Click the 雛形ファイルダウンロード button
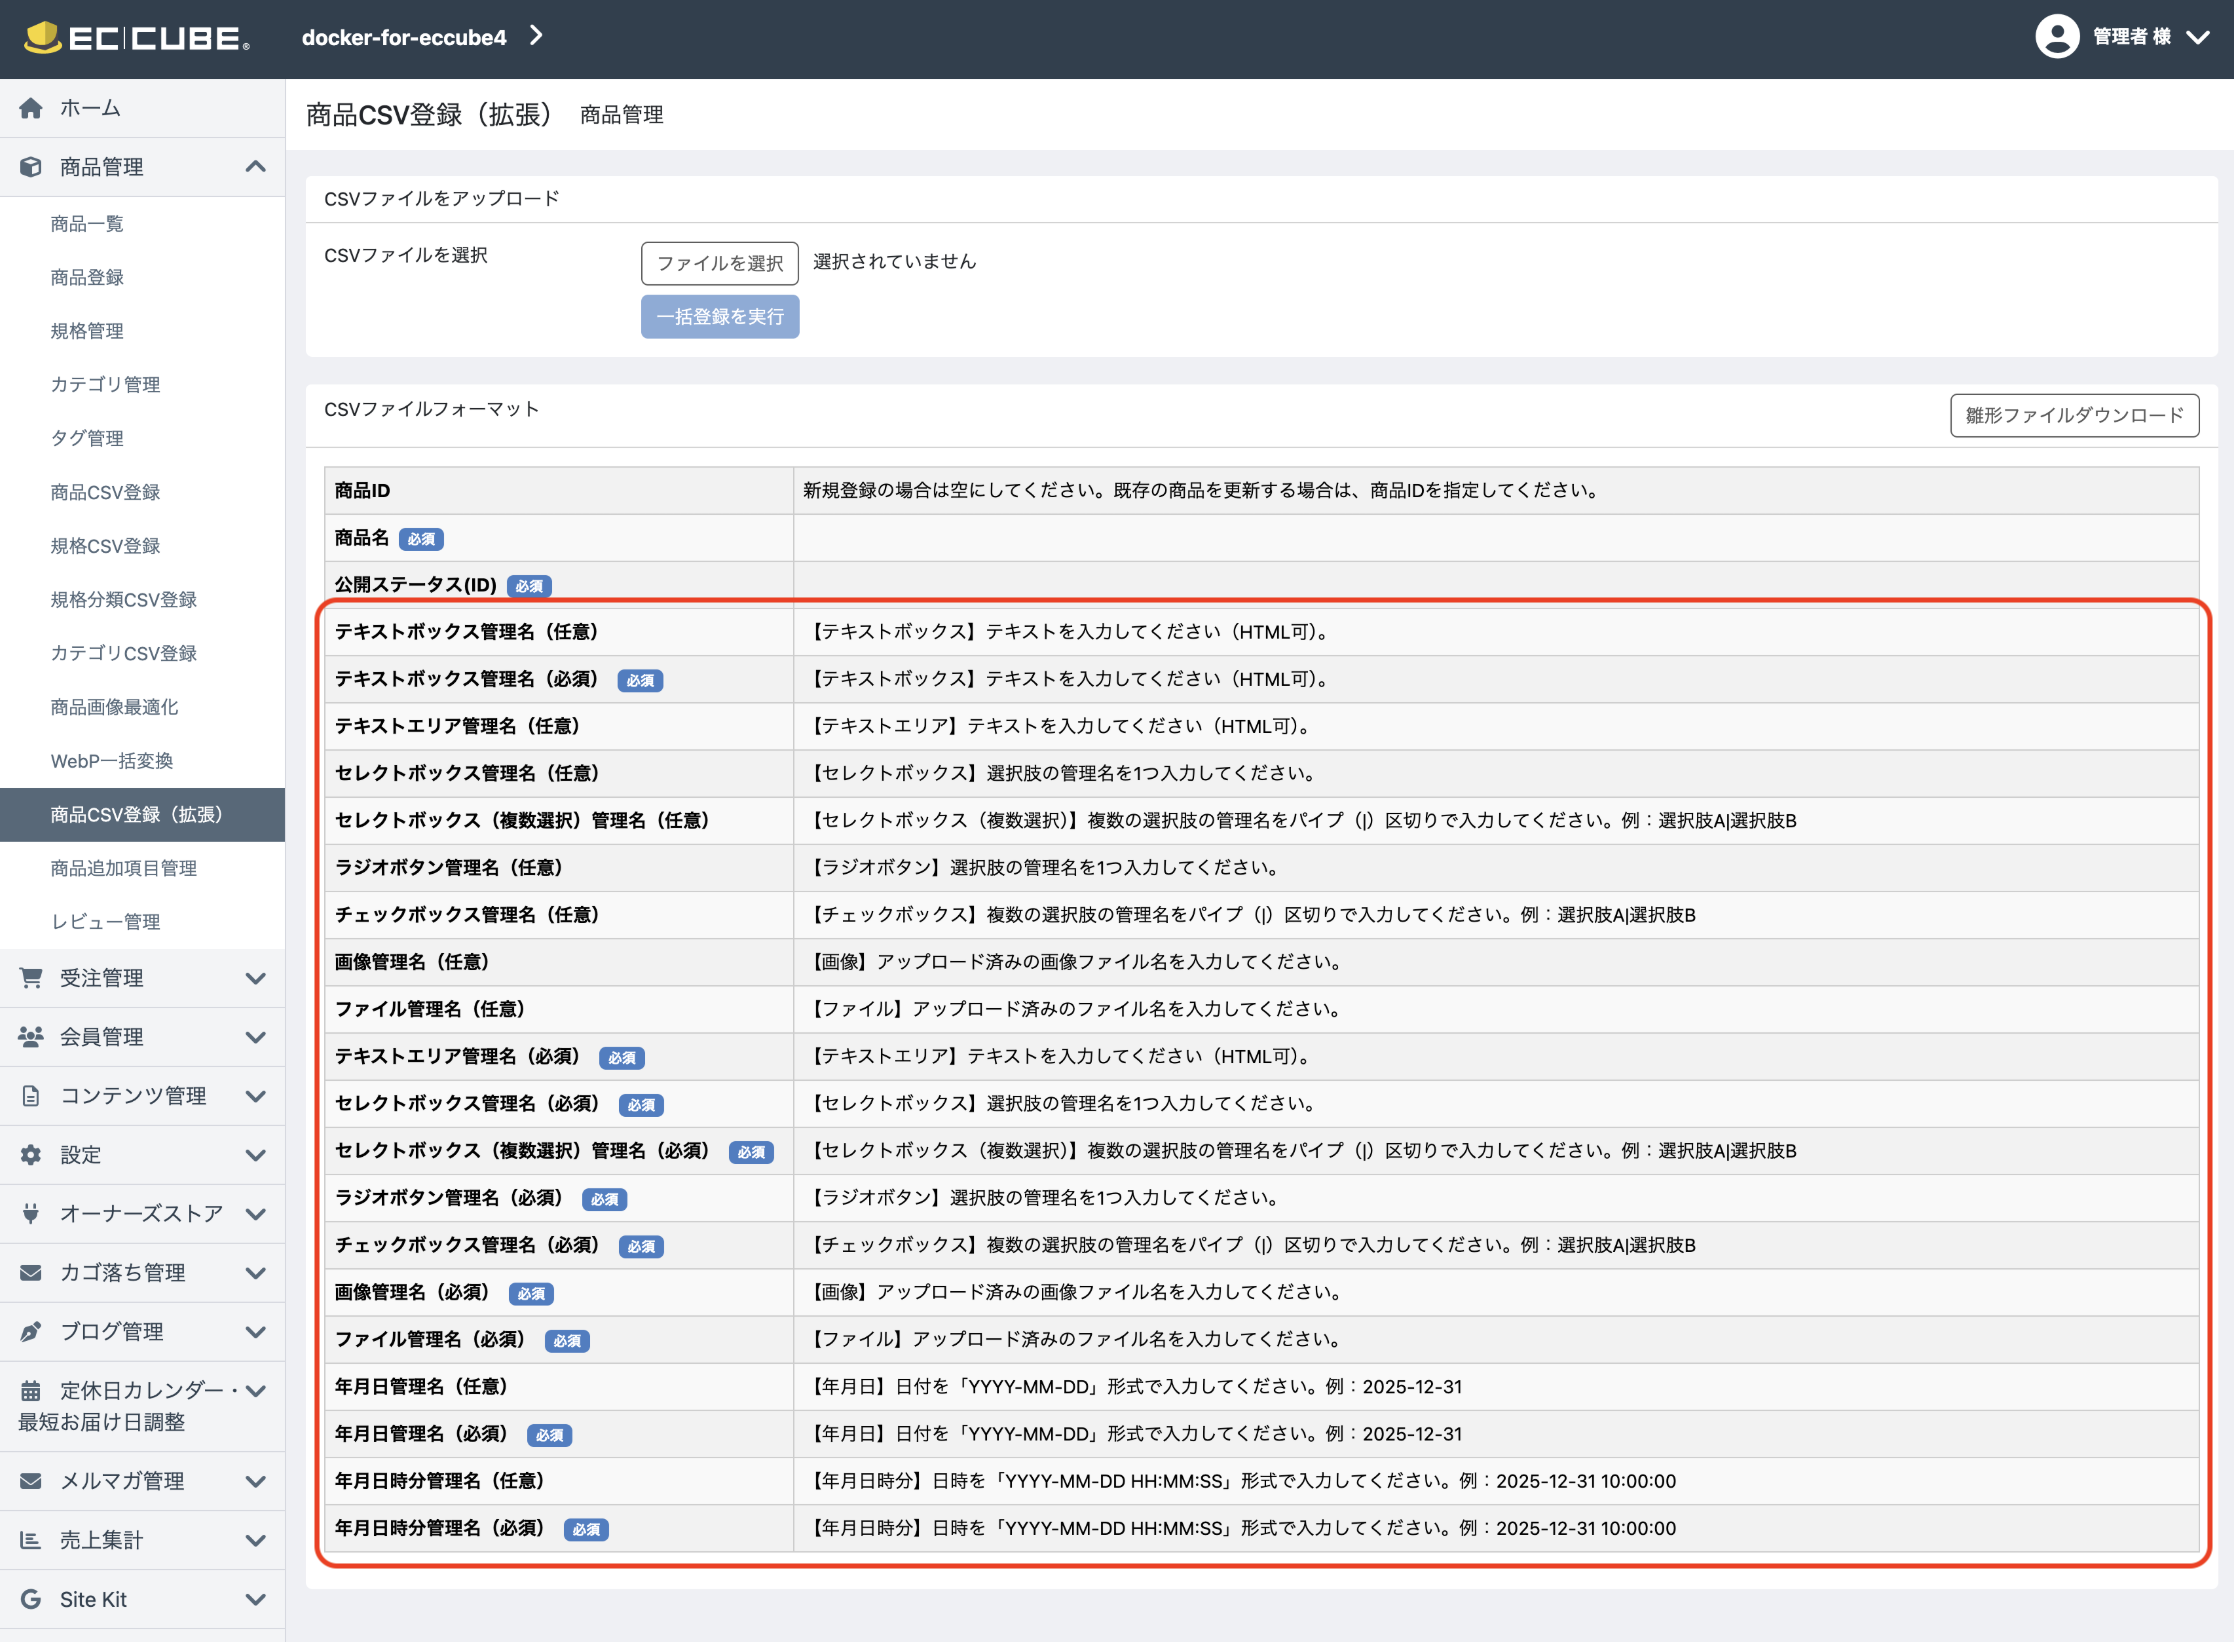 (x=2074, y=415)
